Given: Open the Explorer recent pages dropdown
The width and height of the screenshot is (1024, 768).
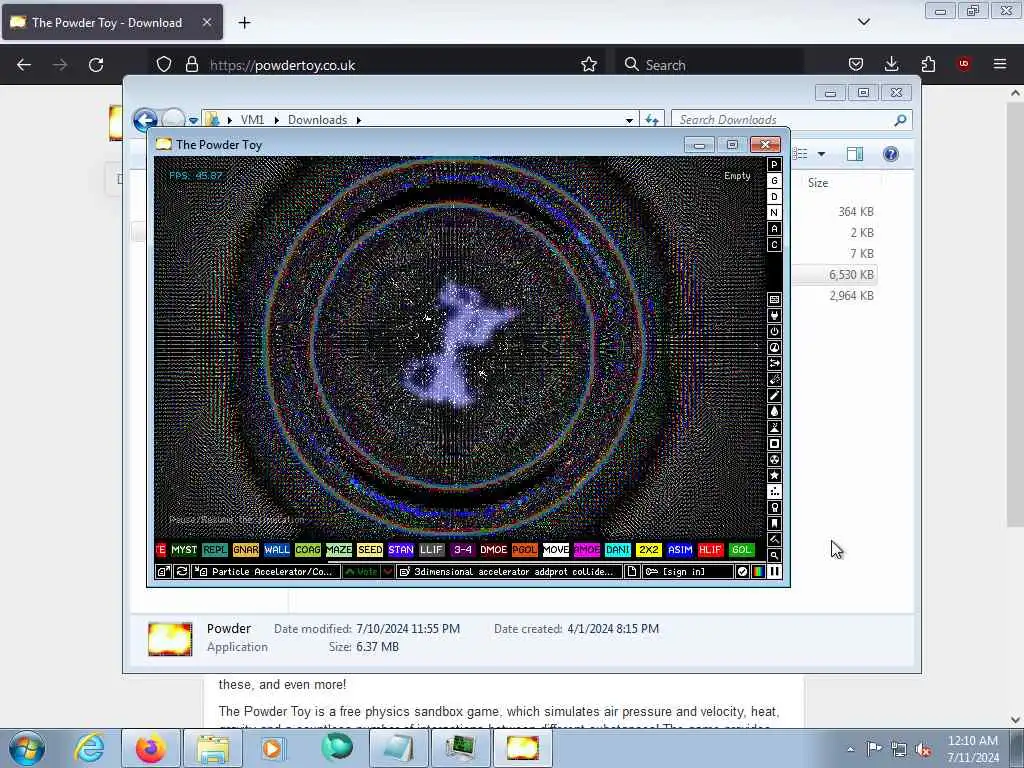Looking at the screenshot, I should (x=193, y=121).
